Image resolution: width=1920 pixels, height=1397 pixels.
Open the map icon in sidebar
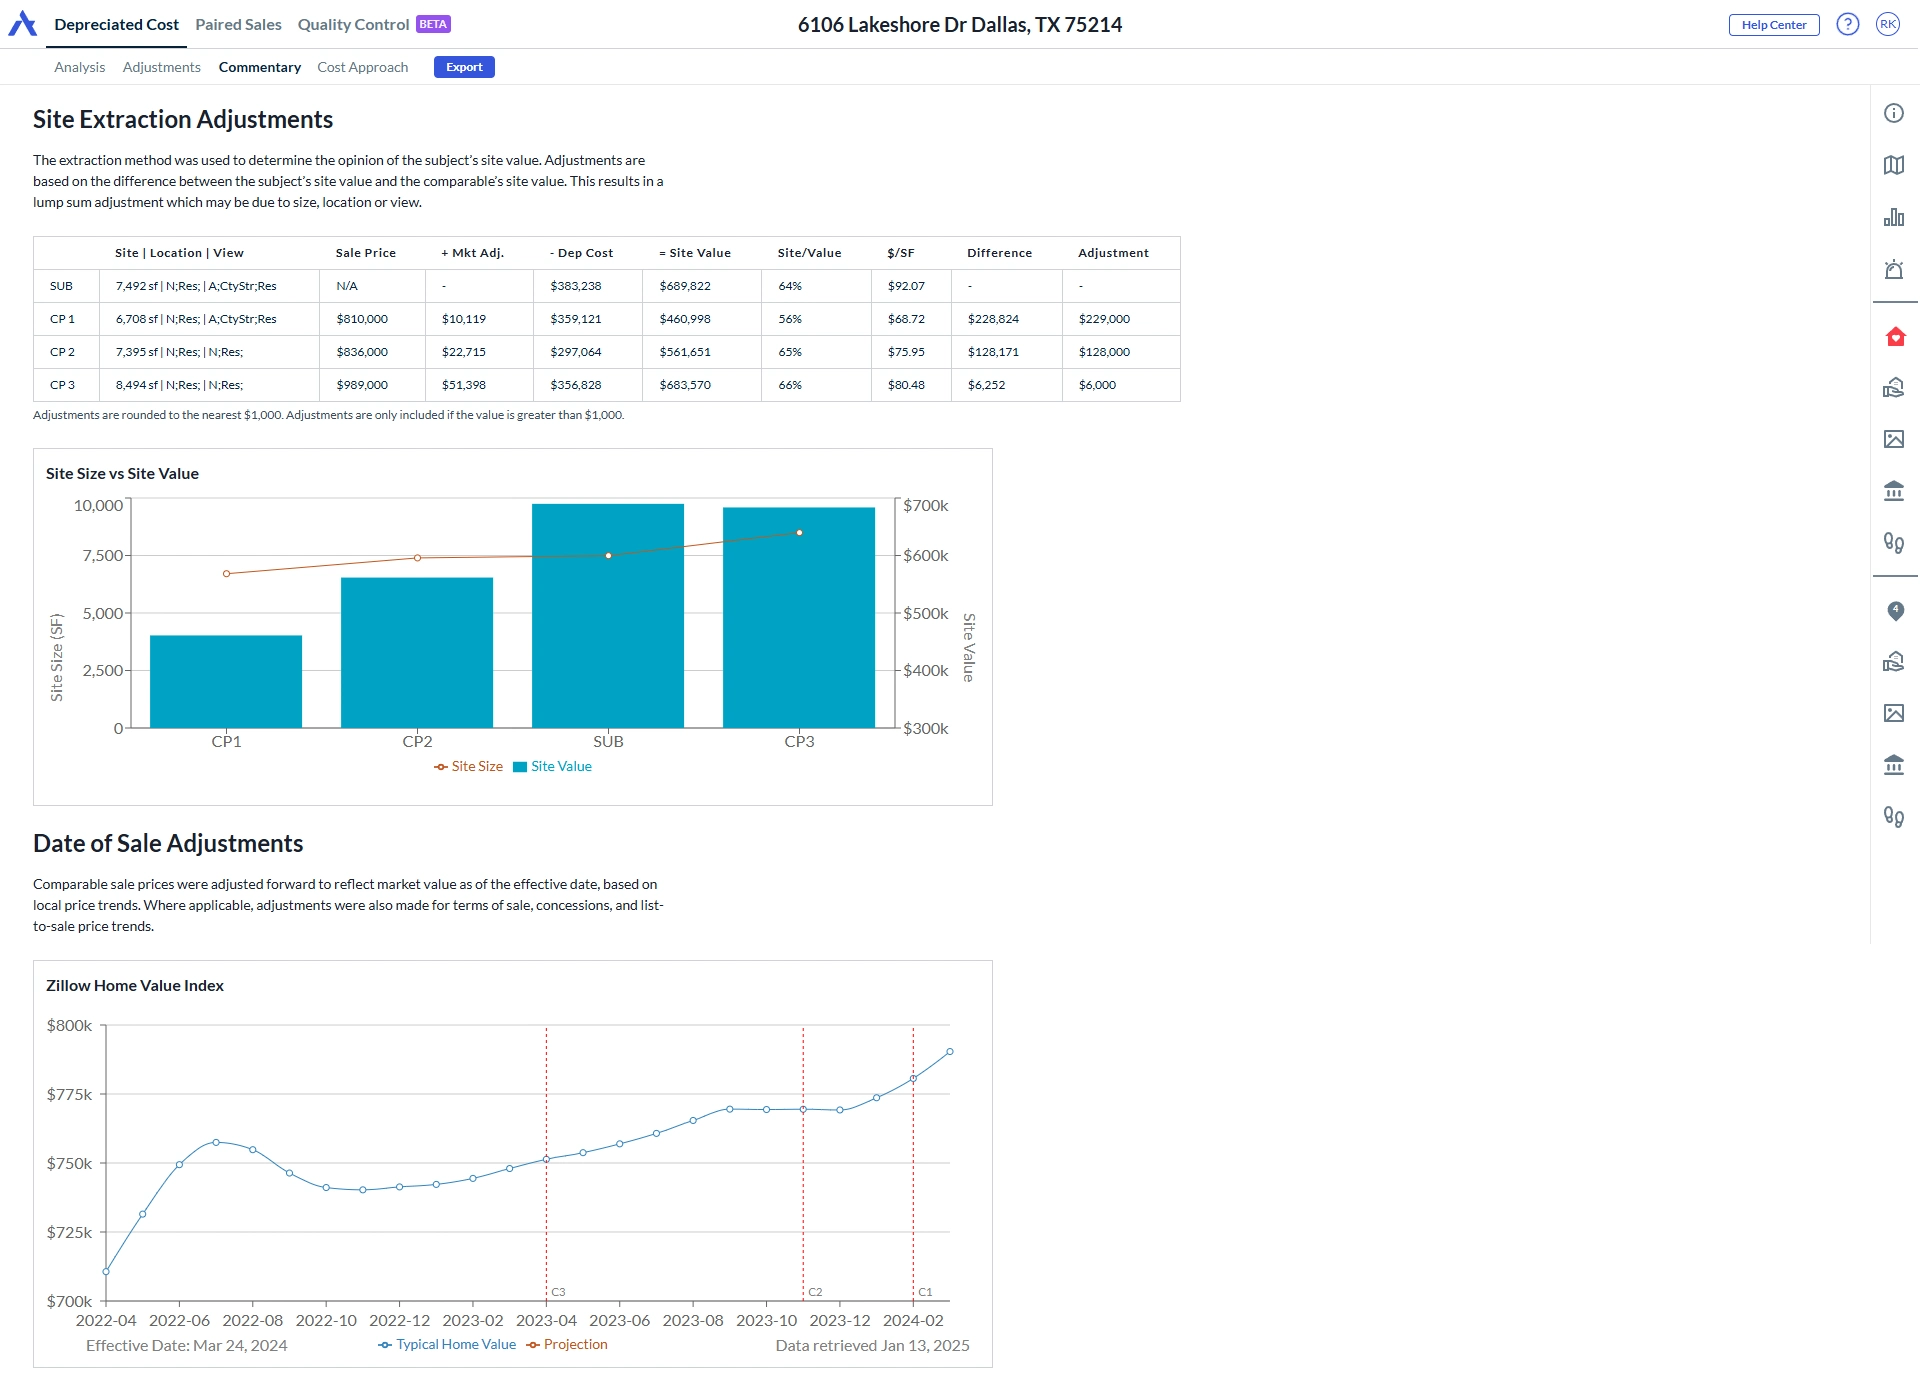[x=1893, y=165]
